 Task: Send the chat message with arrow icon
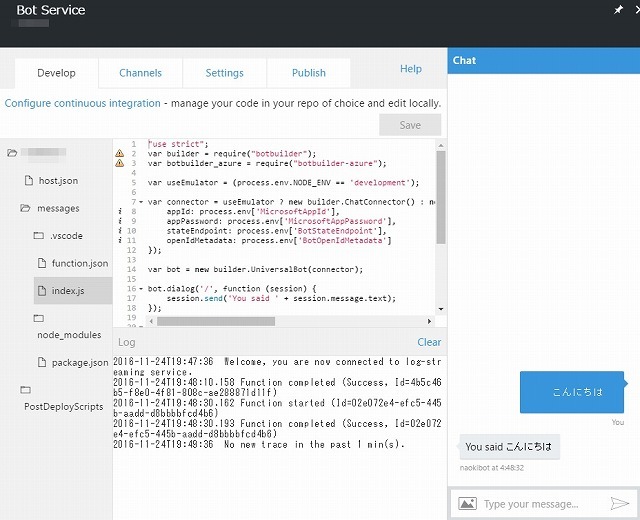(x=620, y=504)
